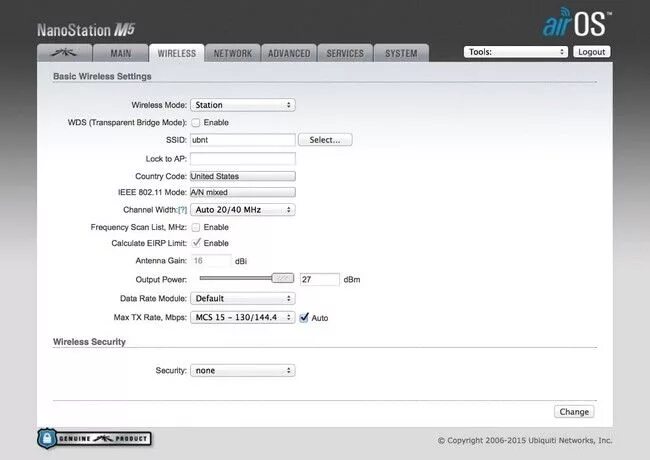Enable Frequency Scan List checkbox
This screenshot has height=460, width=650.
coord(196,227)
